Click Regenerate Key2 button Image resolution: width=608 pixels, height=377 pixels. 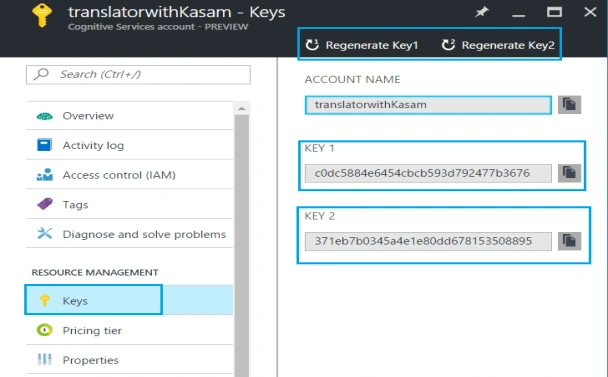pyautogui.click(x=498, y=45)
